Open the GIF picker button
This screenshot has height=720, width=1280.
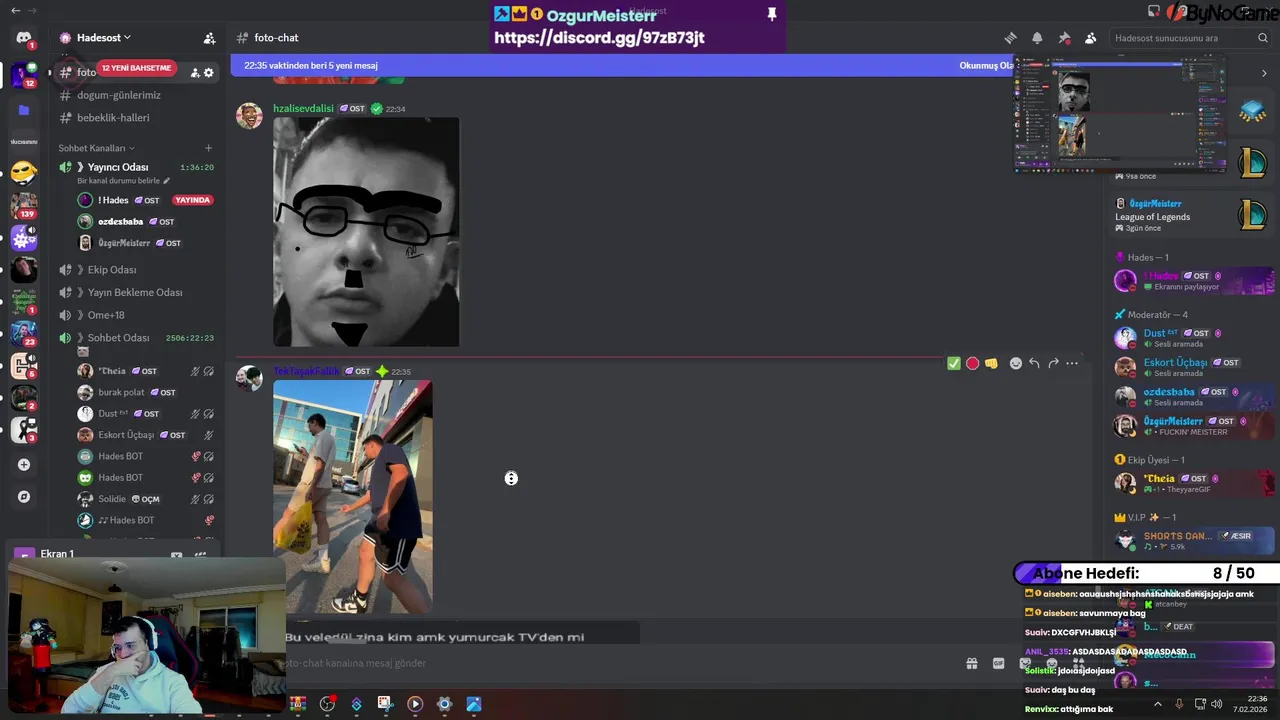click(x=998, y=663)
